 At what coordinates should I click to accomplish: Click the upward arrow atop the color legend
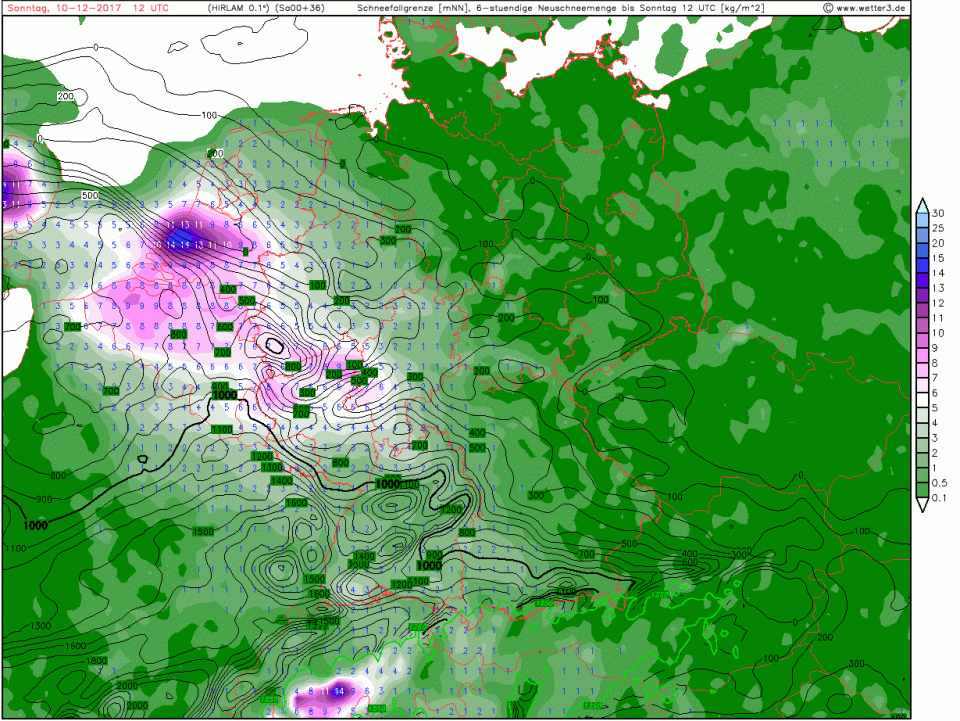(x=922, y=204)
